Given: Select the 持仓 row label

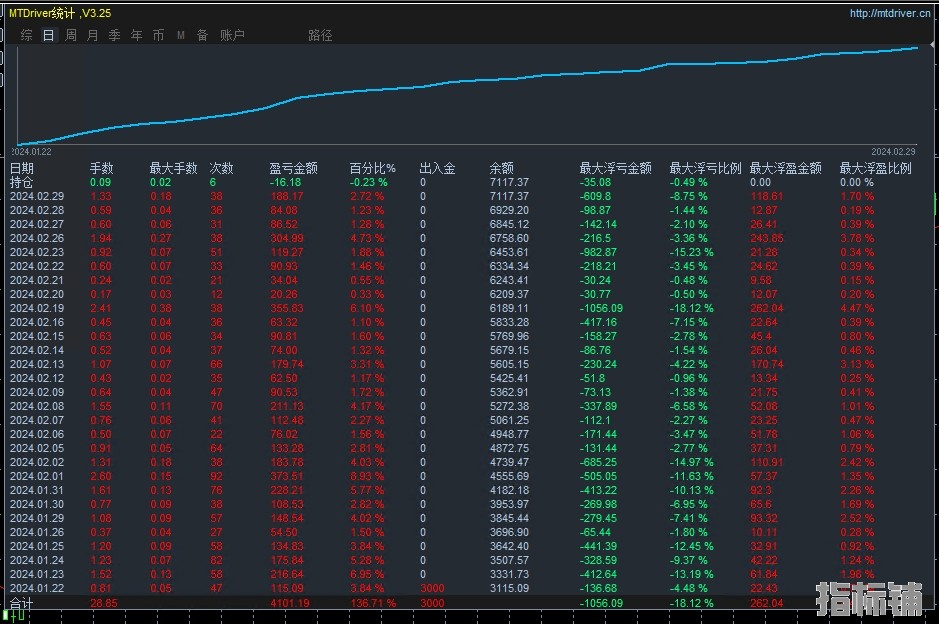Looking at the screenshot, I should [x=22, y=182].
